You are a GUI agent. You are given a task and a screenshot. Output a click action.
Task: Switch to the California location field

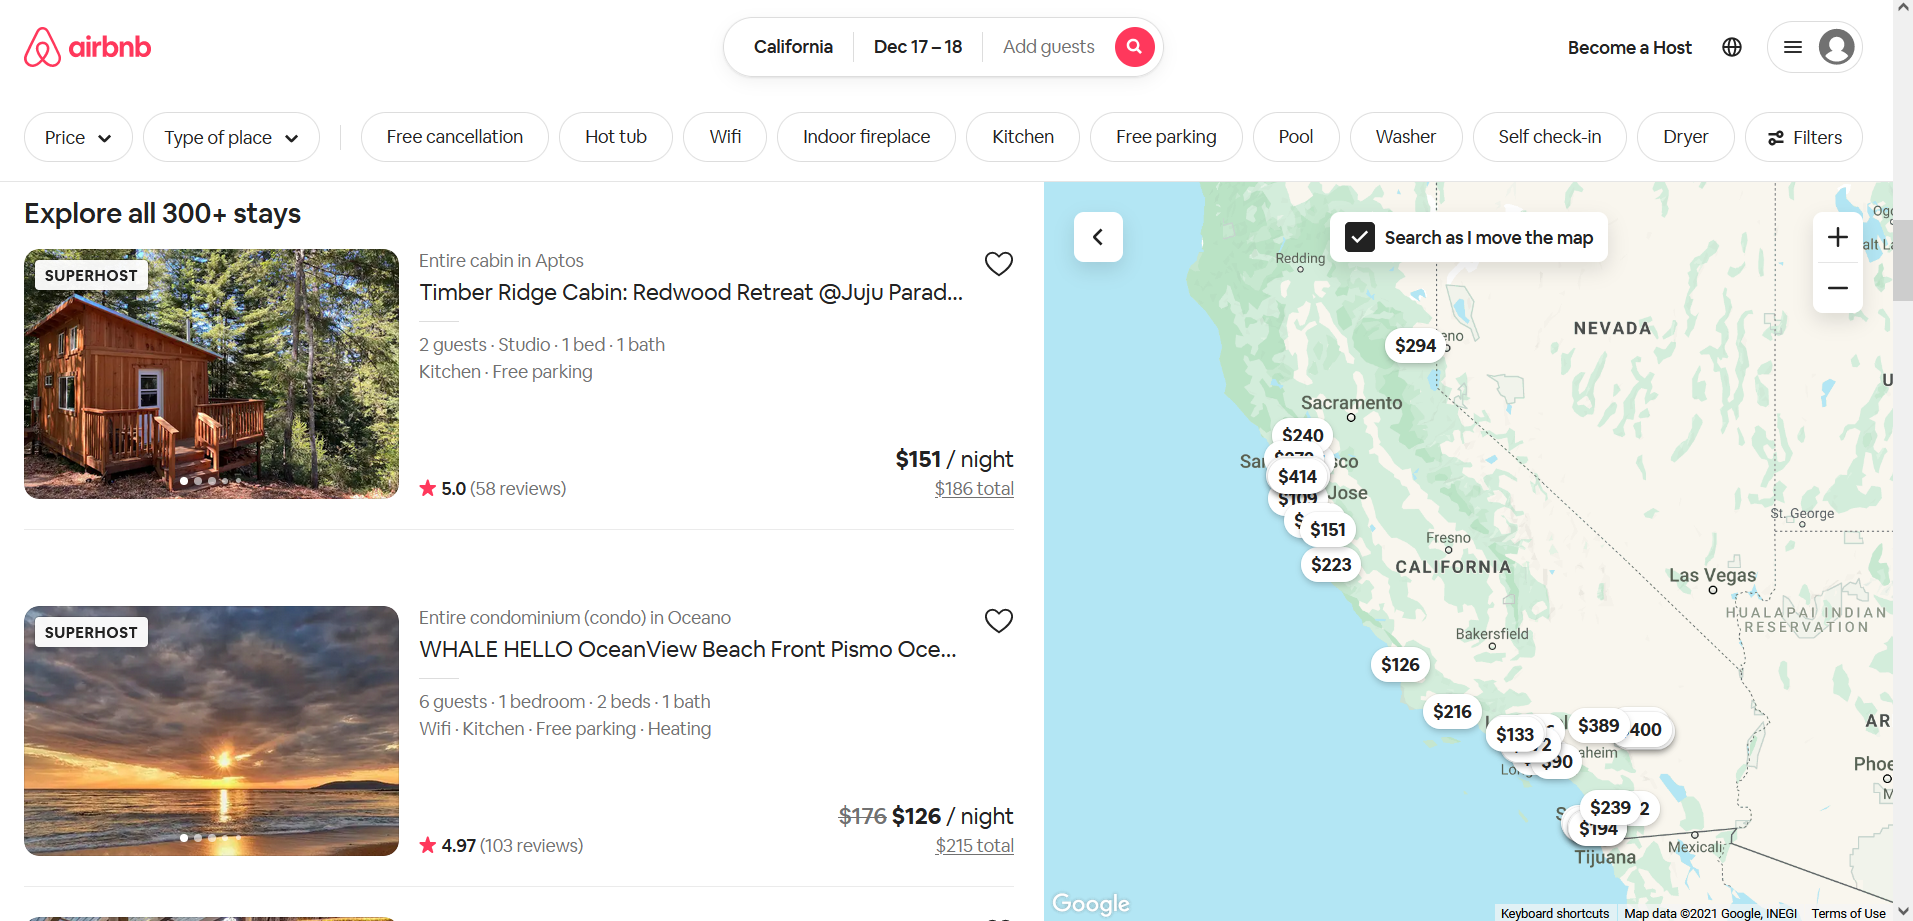(793, 46)
